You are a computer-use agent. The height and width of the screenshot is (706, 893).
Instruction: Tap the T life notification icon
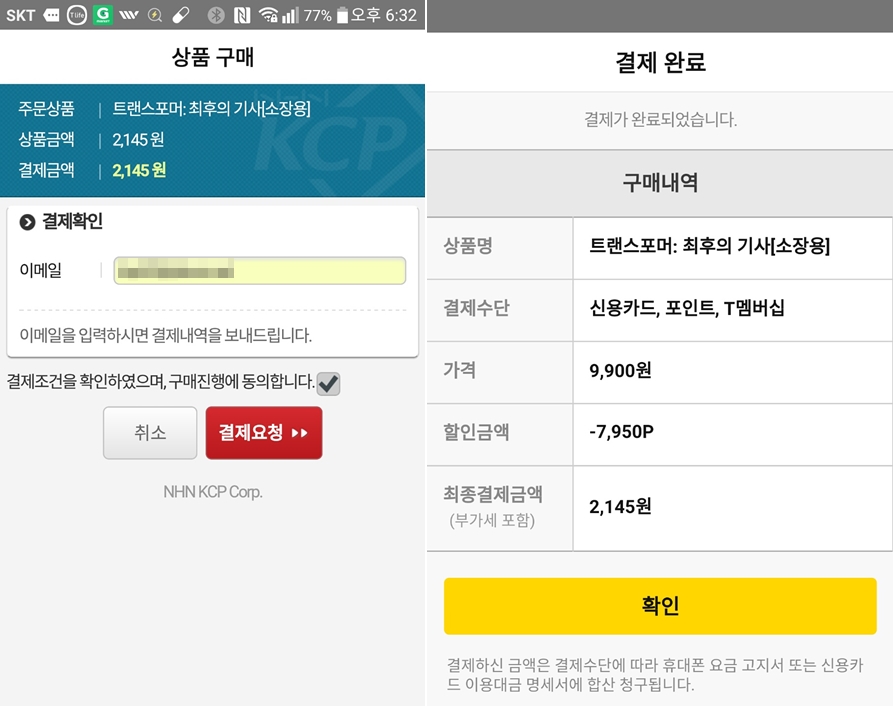tap(77, 15)
